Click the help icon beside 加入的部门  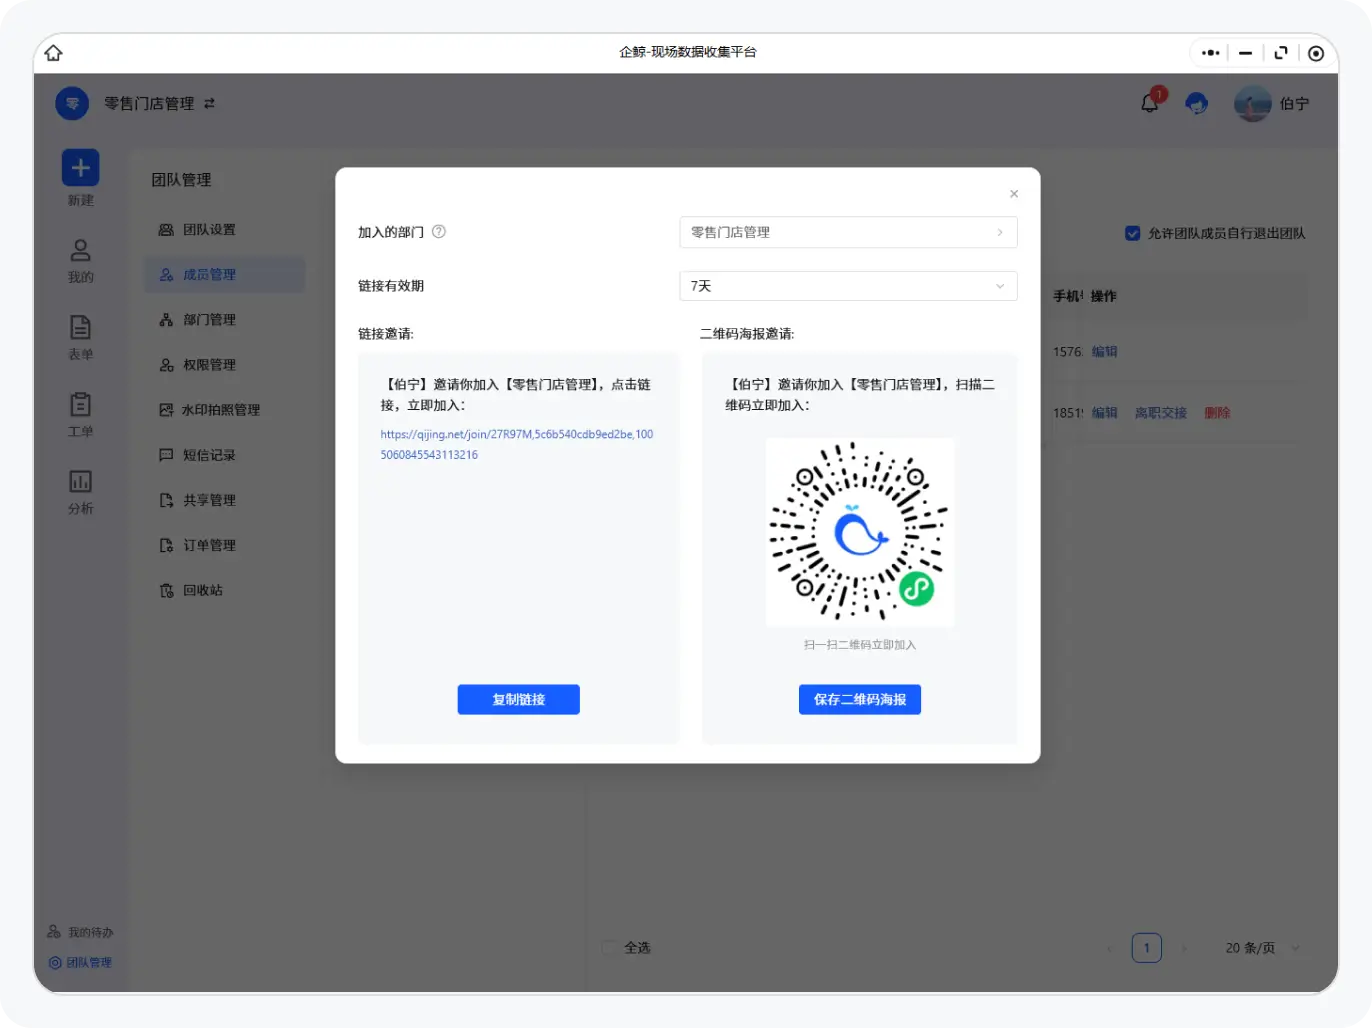click(x=439, y=232)
